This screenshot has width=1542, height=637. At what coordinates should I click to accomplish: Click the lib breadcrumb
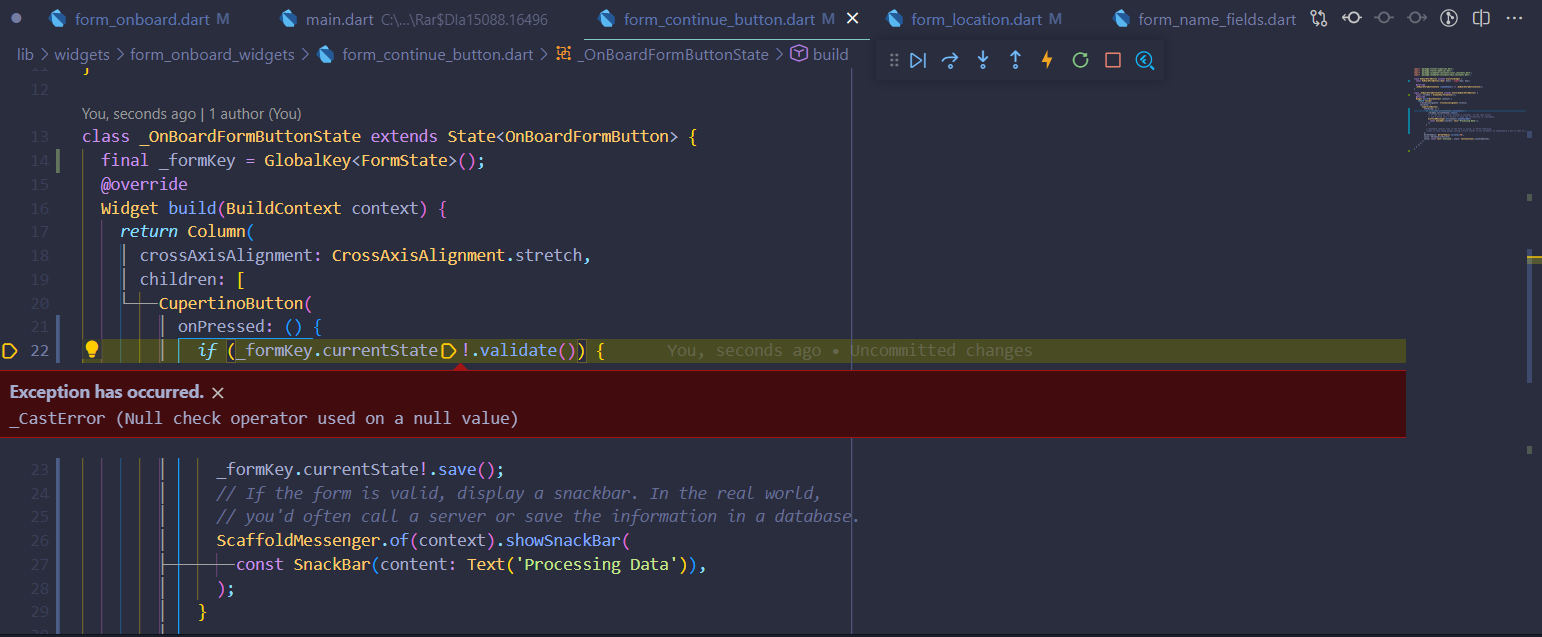coord(25,55)
